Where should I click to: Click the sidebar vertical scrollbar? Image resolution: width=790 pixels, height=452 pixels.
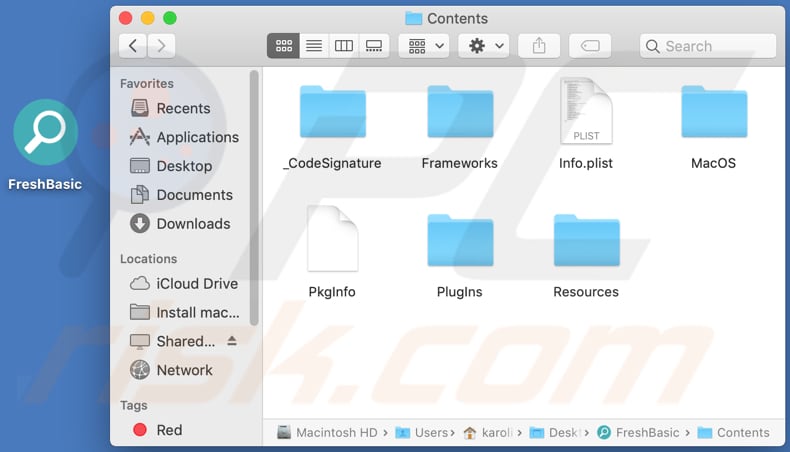click(254, 198)
